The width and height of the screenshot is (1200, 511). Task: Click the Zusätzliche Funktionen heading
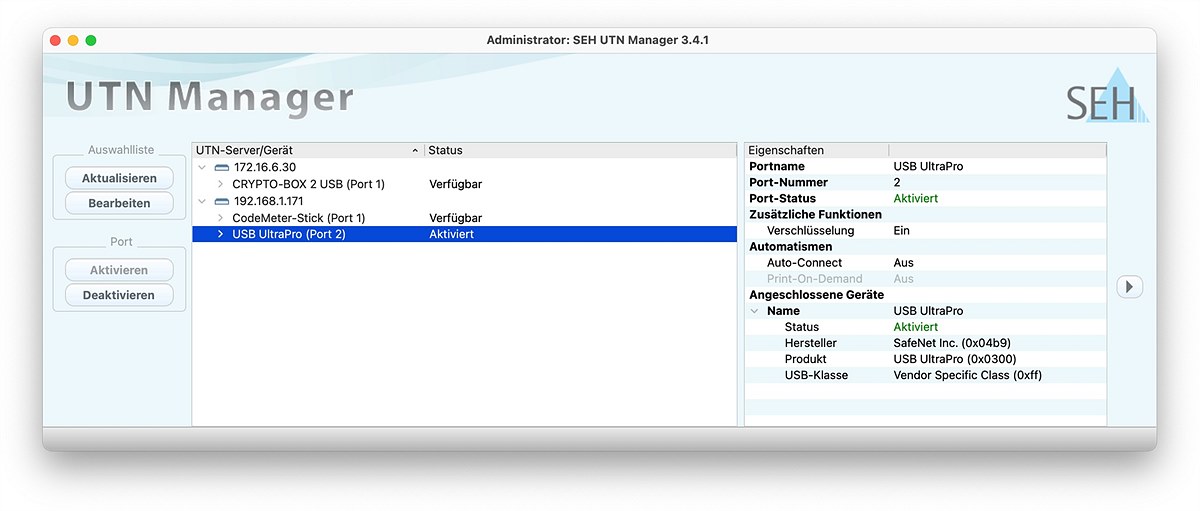tap(816, 214)
